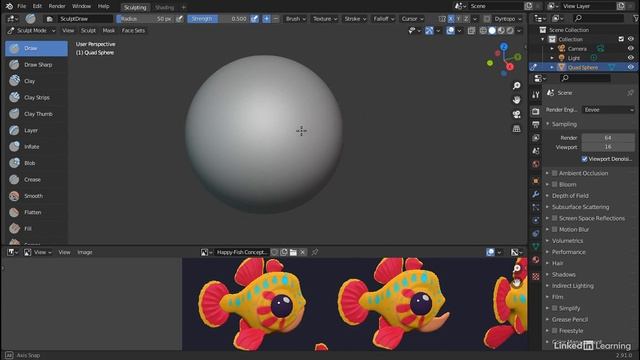Open the Render Engine Eevee dropdown
This screenshot has width=640, height=360.
[x=608, y=110]
